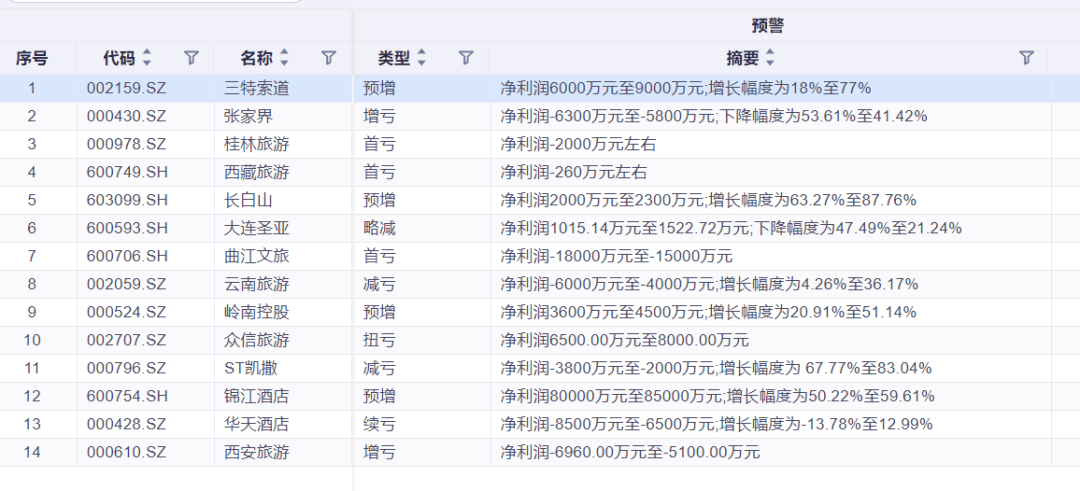
Task: Click summary starting 净利润1015.14万元
Action: click(x=731, y=228)
